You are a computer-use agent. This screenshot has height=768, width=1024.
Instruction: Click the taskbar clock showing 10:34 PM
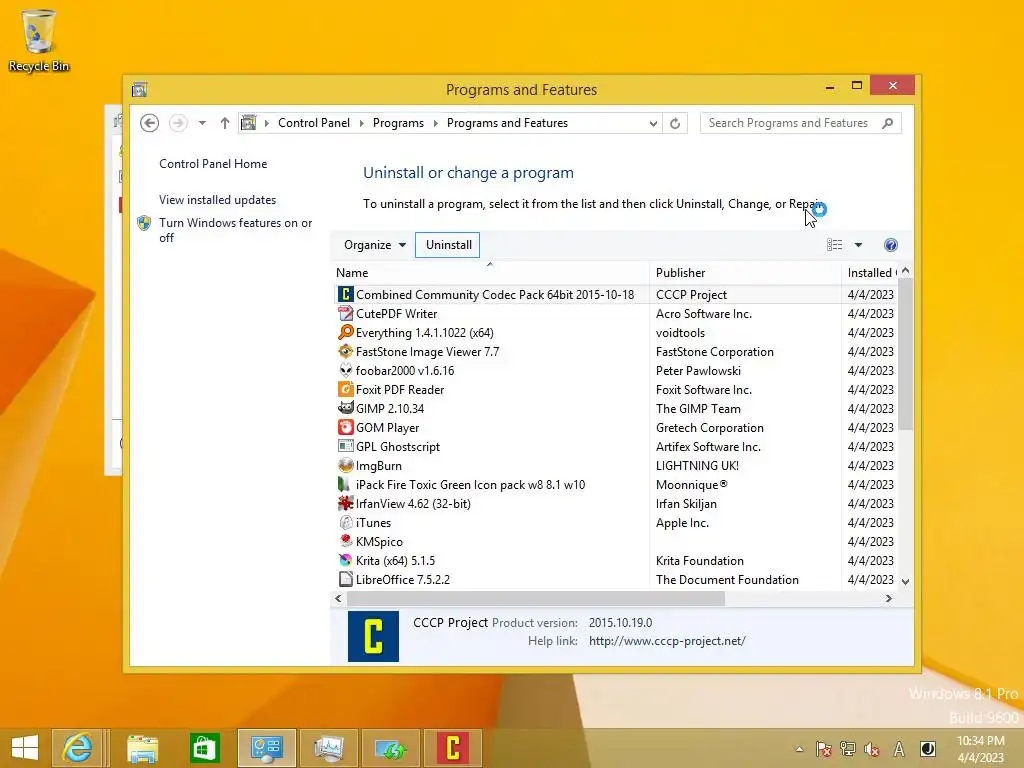click(980, 749)
